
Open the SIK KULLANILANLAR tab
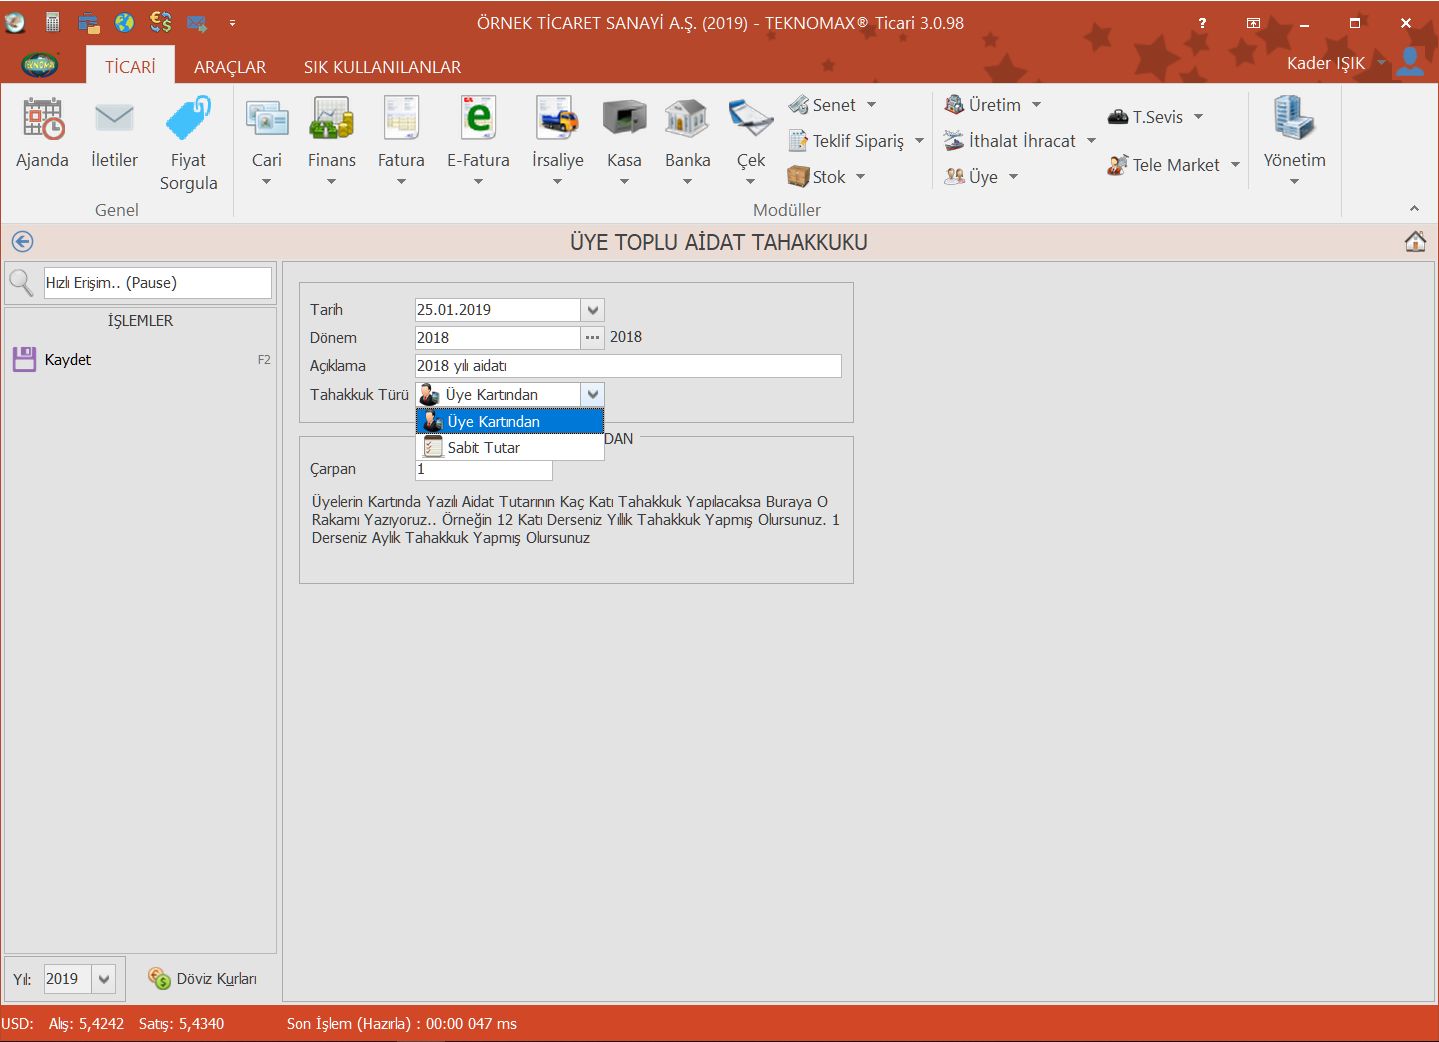pyautogui.click(x=382, y=67)
